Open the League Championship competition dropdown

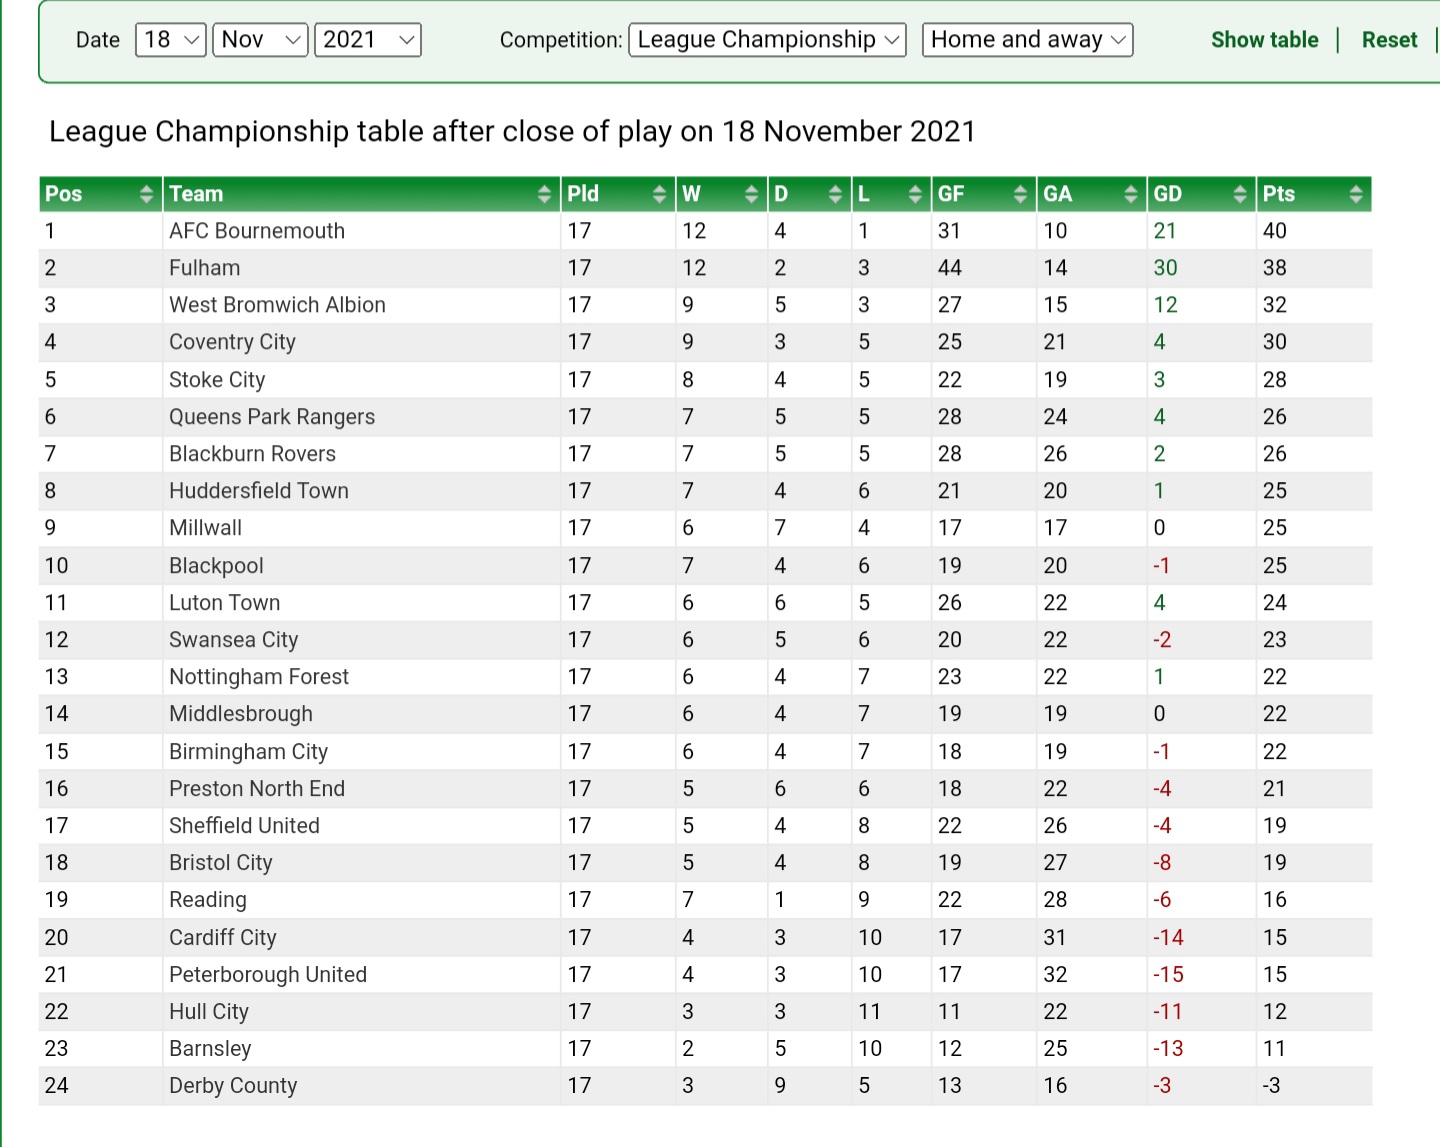click(x=767, y=40)
